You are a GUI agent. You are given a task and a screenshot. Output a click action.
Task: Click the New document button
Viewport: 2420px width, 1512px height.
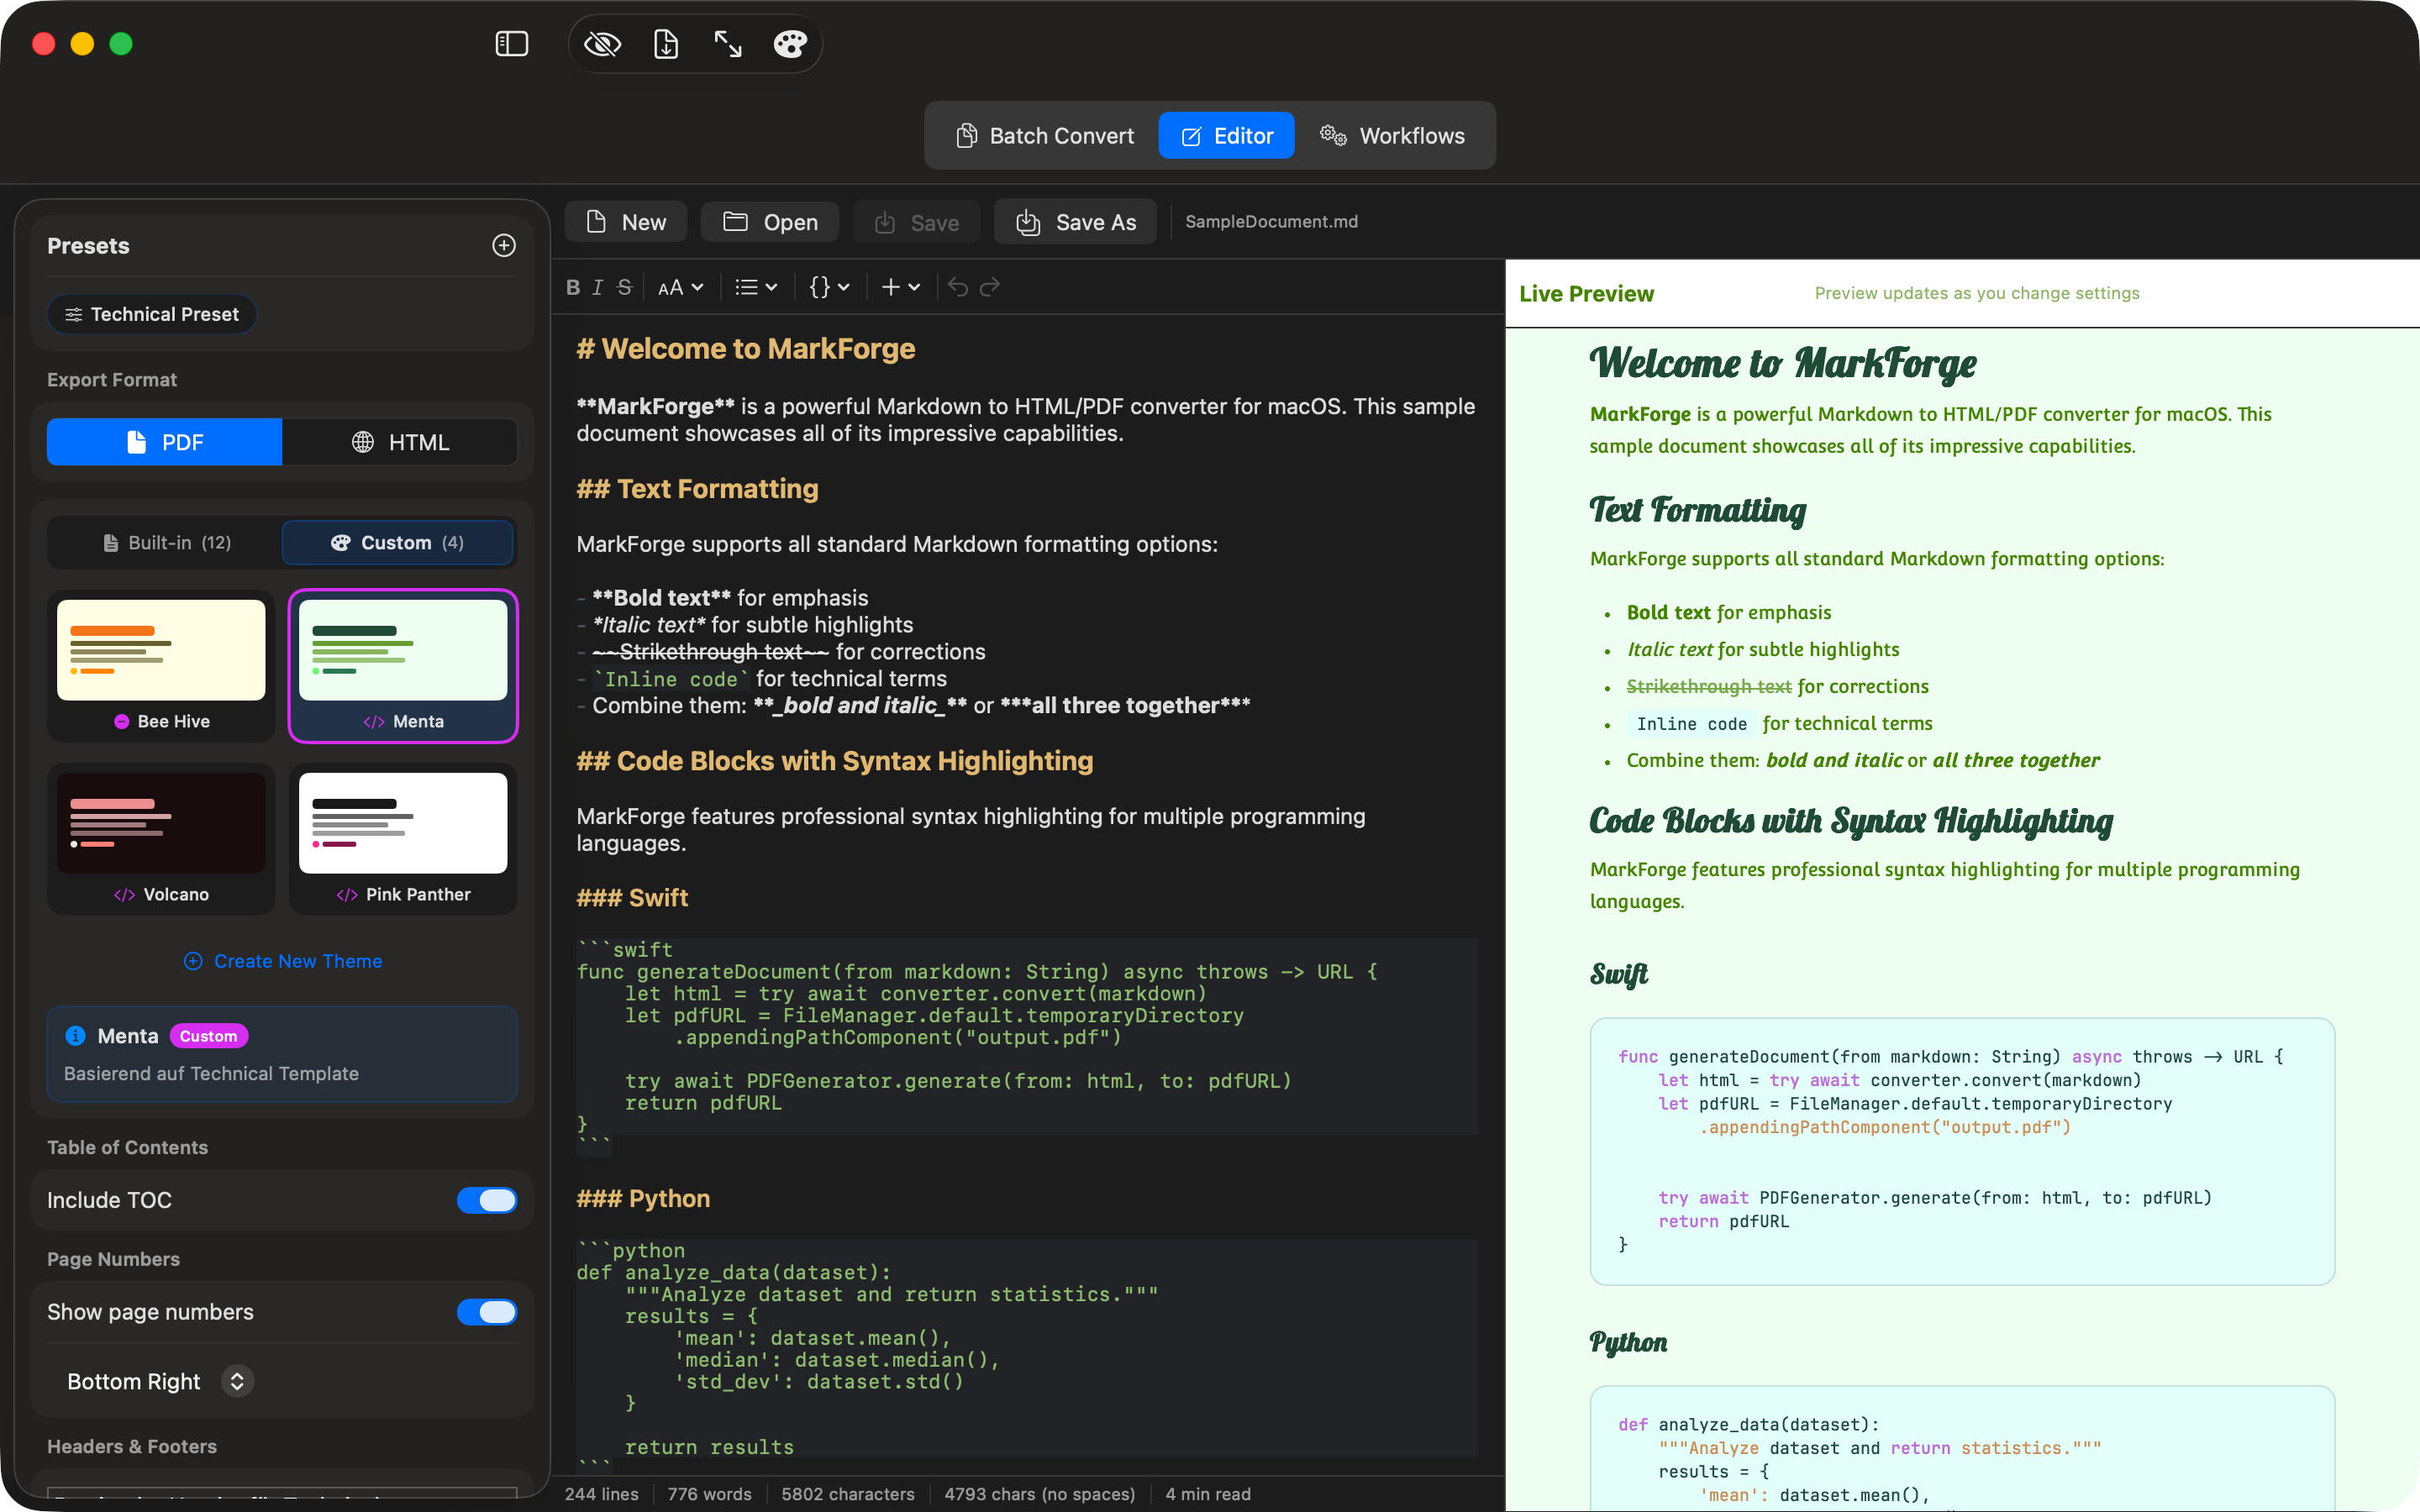pos(626,222)
